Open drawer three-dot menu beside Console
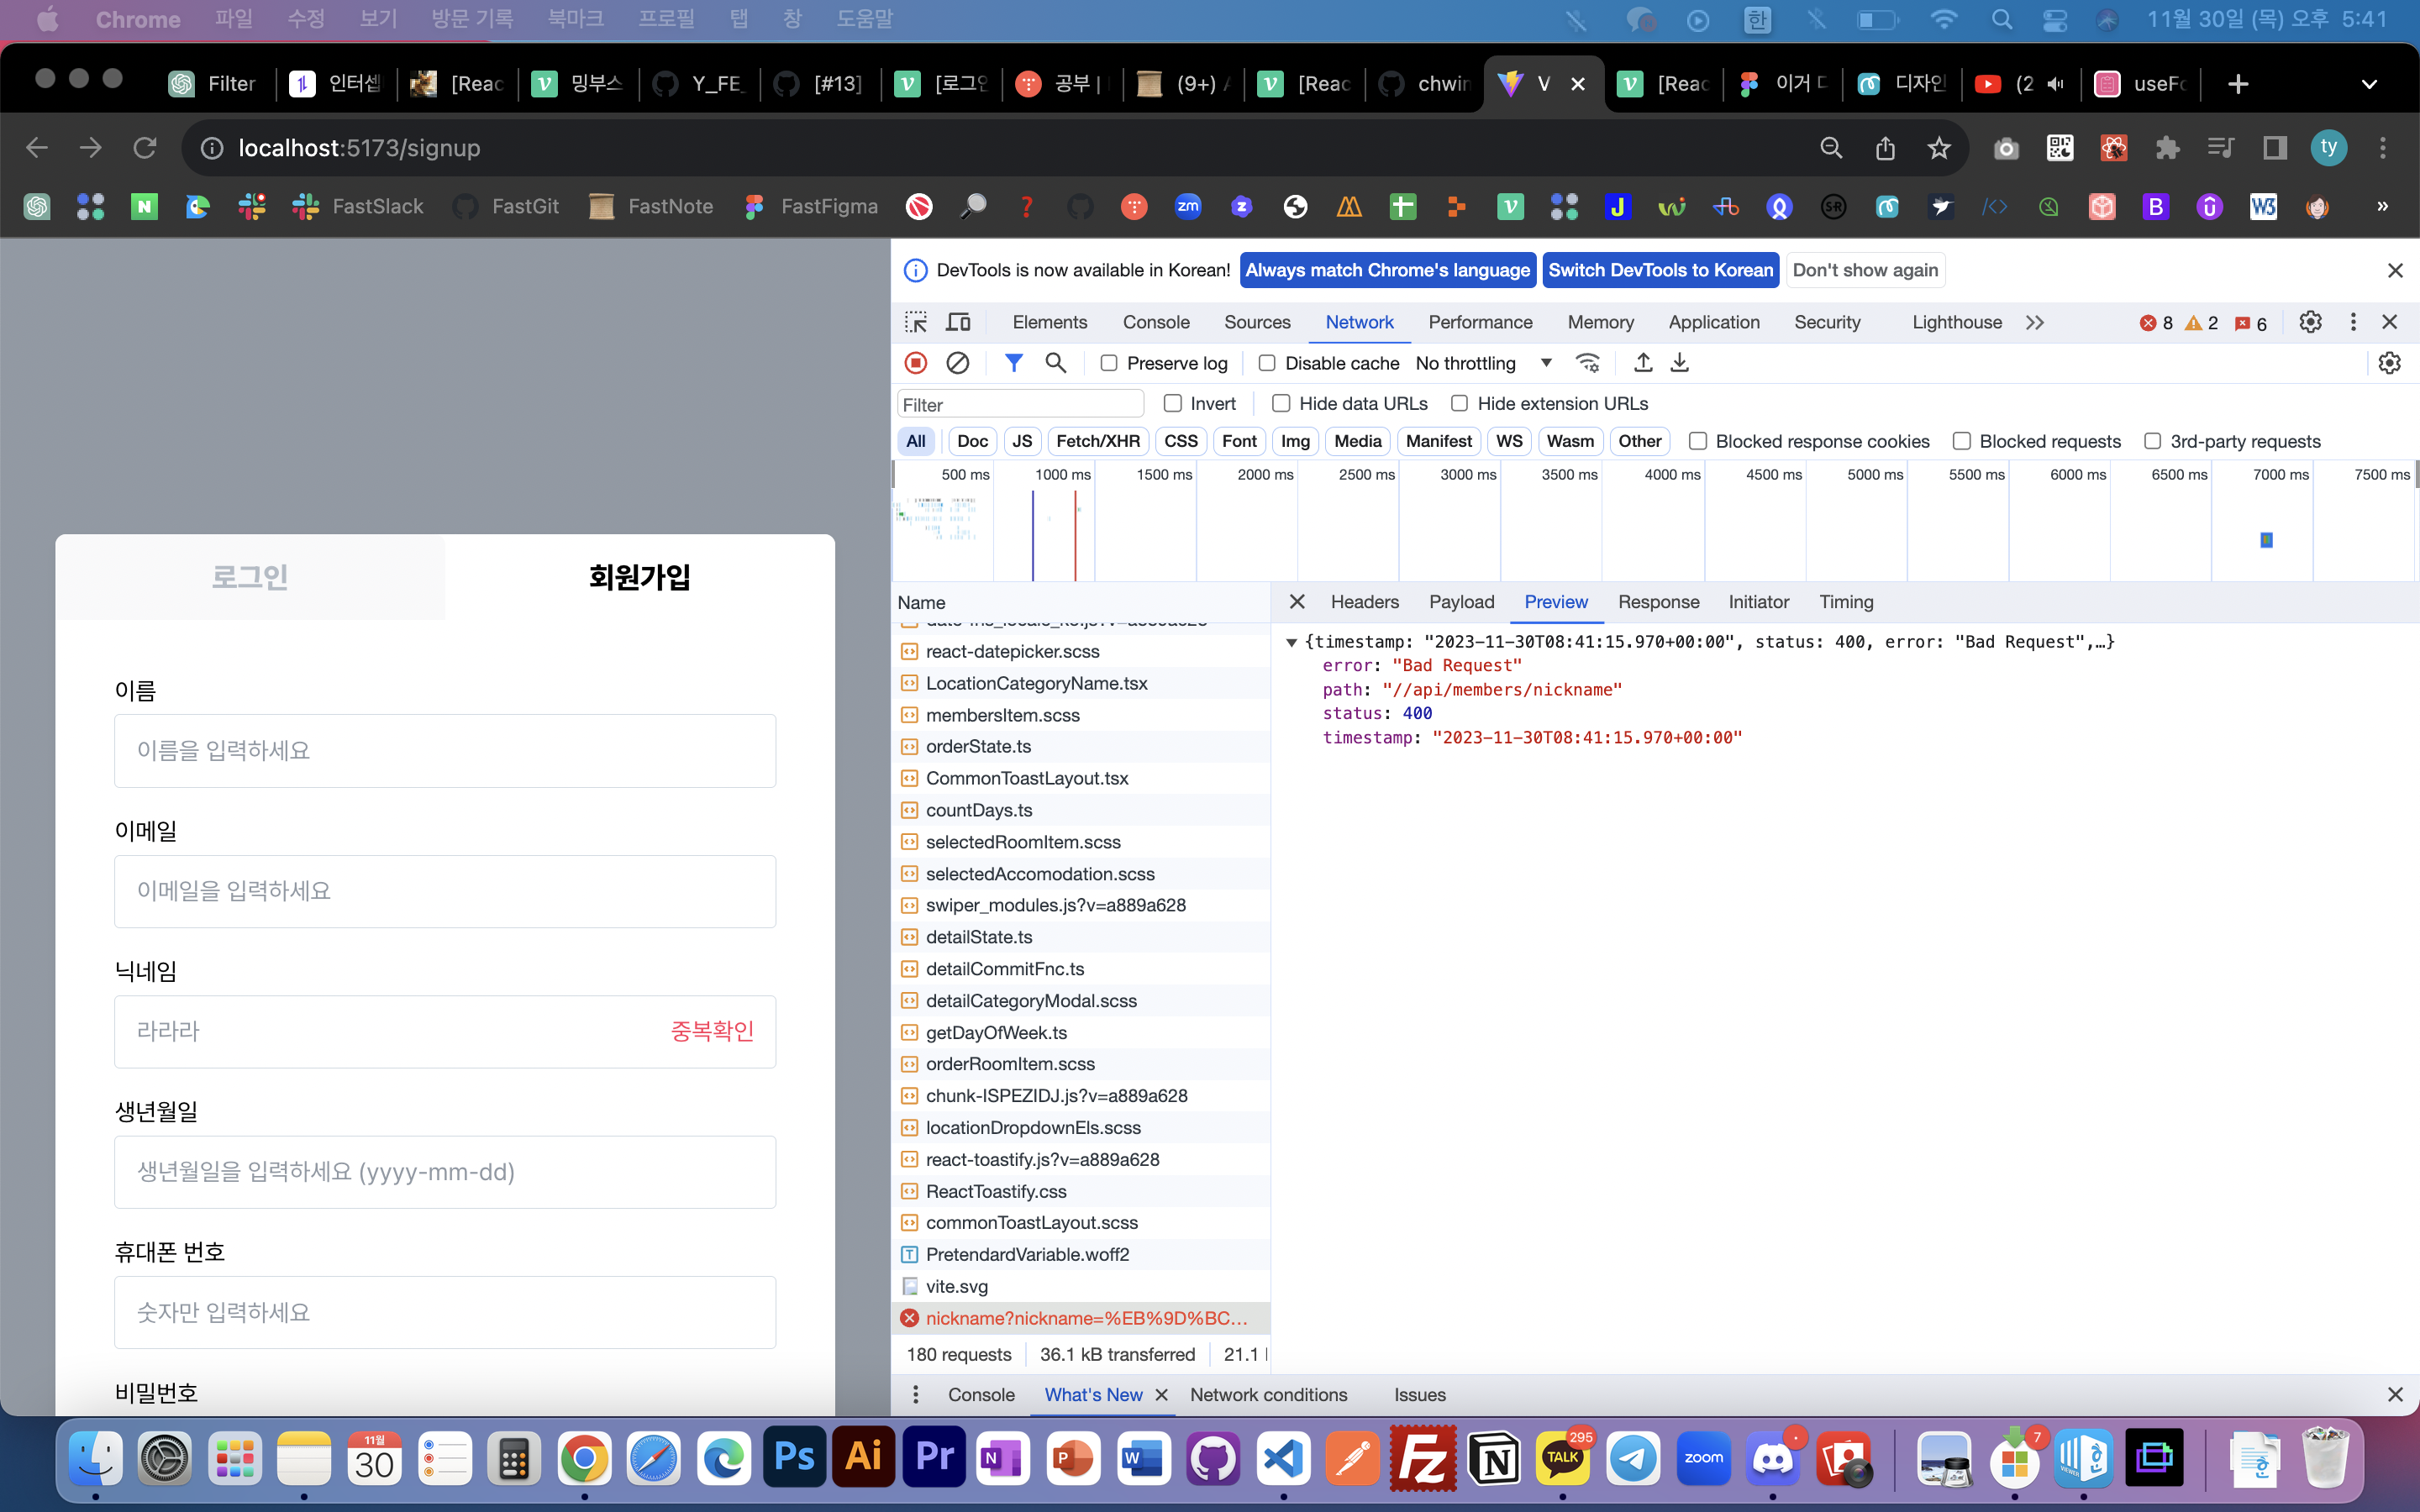The image size is (2420, 1512). pos(915,1394)
